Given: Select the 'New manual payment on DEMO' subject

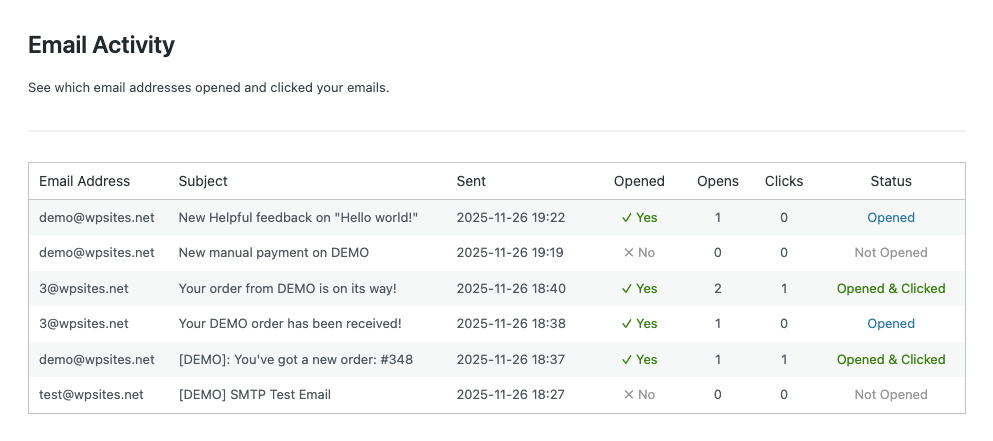Looking at the screenshot, I should click(274, 253).
